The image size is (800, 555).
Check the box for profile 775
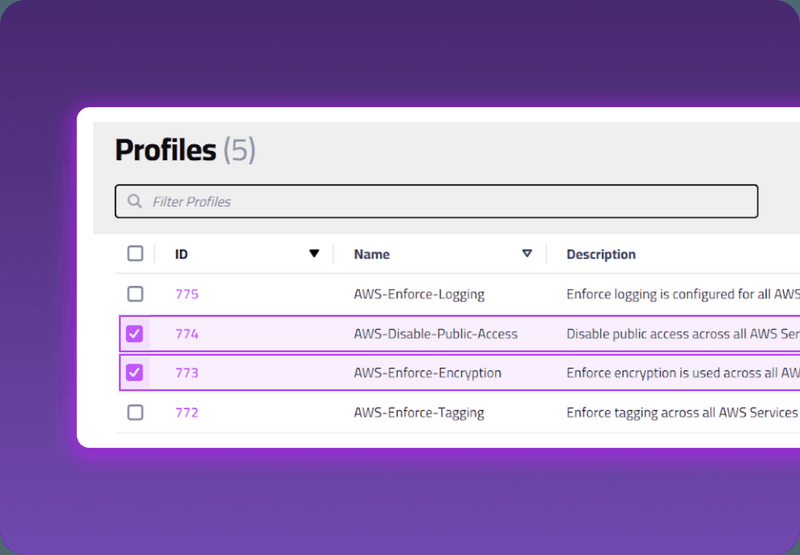click(135, 294)
